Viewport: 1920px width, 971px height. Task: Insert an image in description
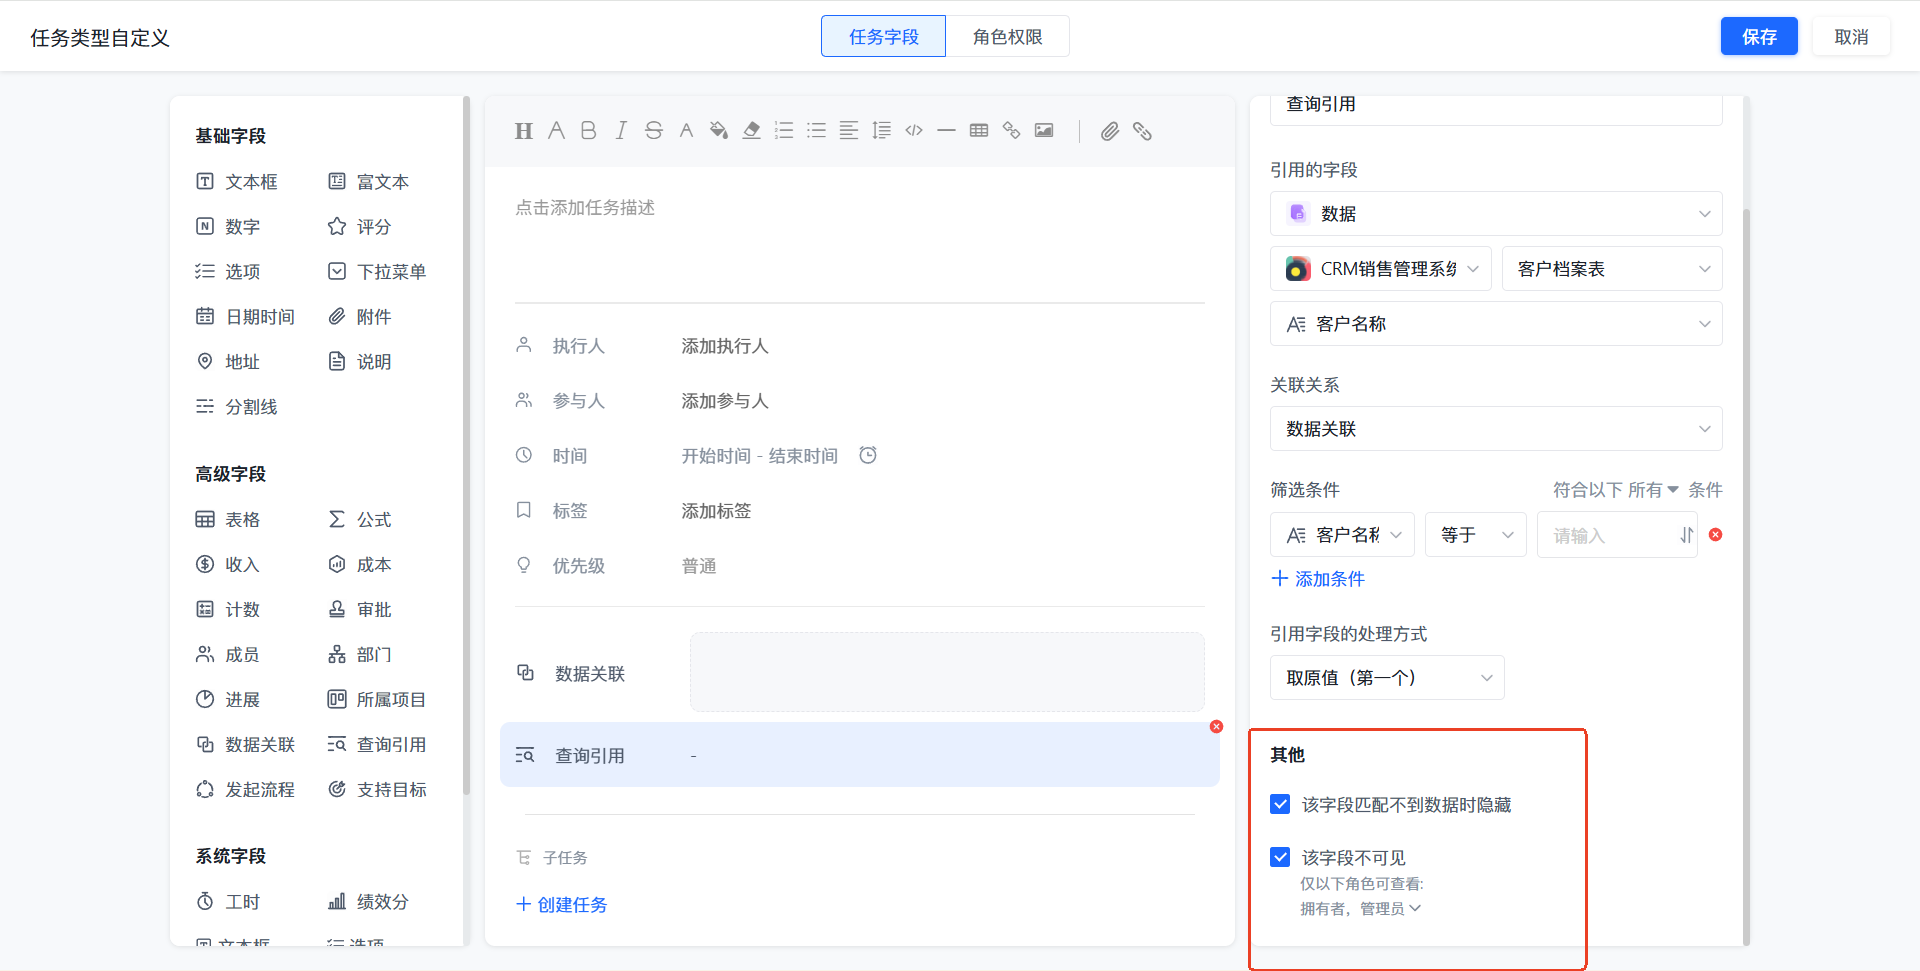click(x=1044, y=131)
